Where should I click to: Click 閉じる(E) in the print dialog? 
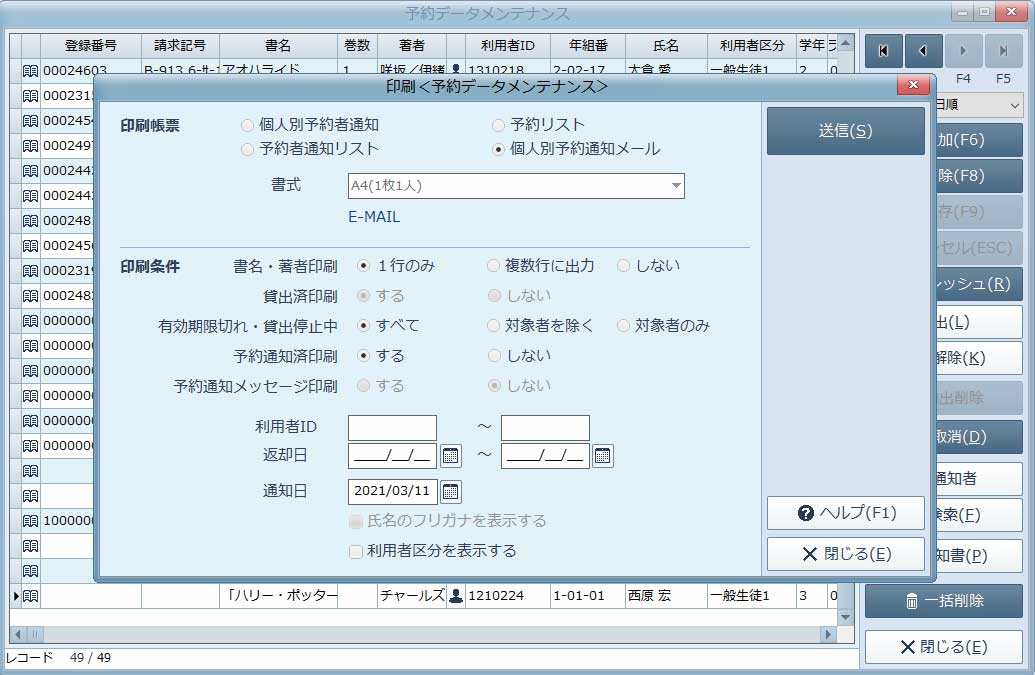click(846, 554)
